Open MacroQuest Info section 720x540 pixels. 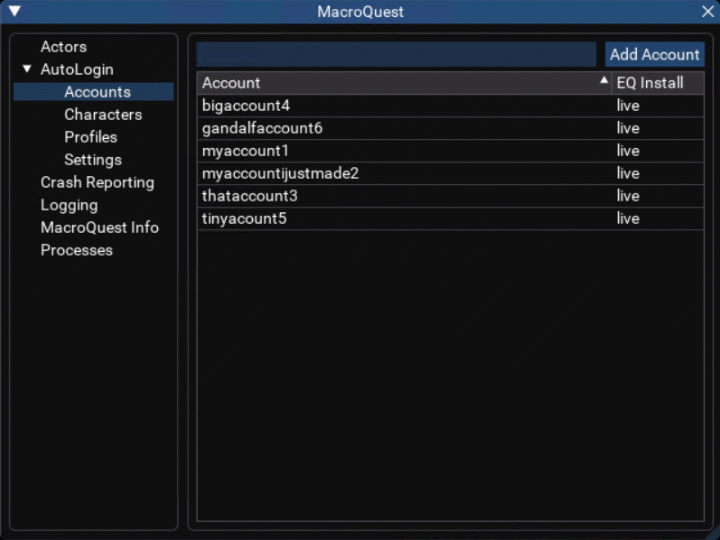(x=99, y=227)
